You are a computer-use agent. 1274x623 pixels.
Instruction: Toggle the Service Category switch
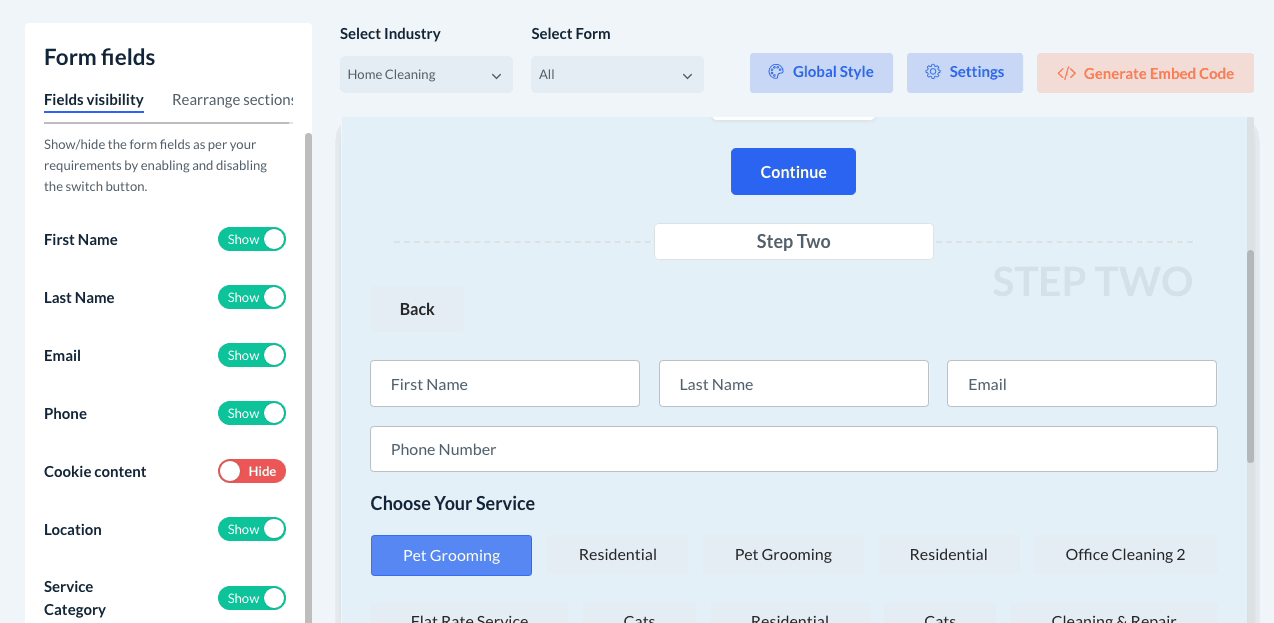[x=252, y=599]
